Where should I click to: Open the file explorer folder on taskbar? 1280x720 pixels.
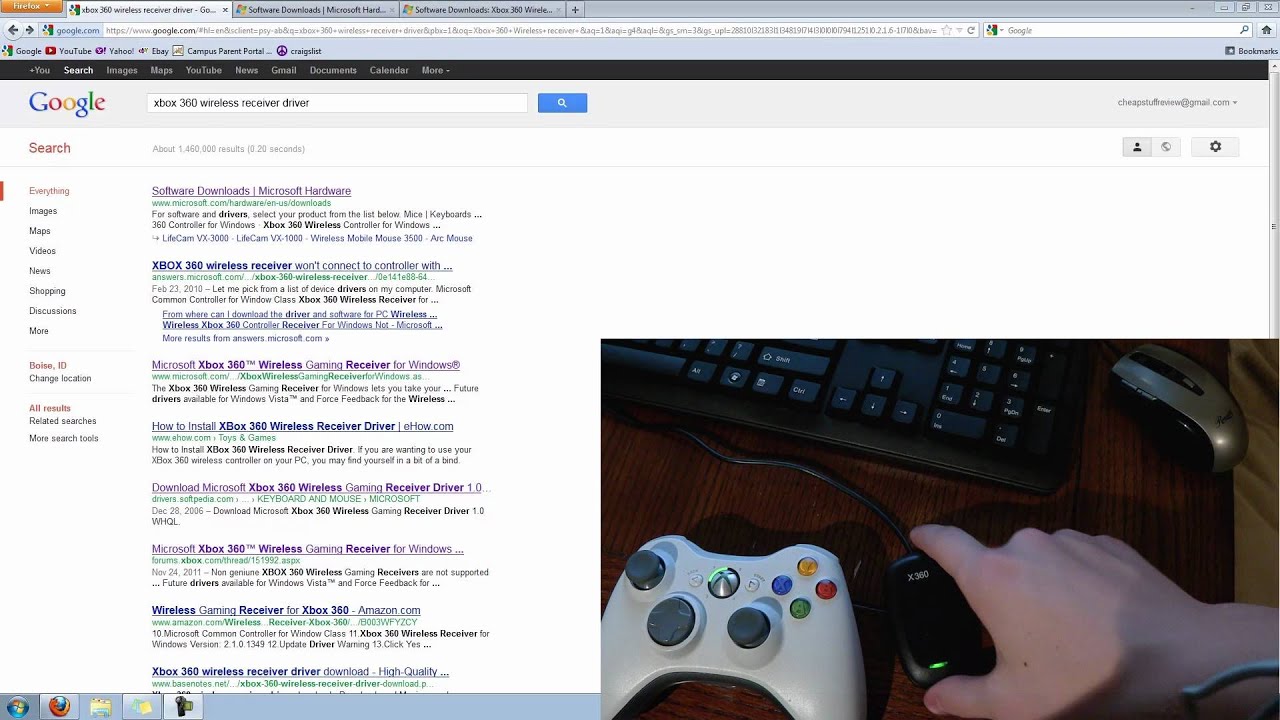coord(100,707)
